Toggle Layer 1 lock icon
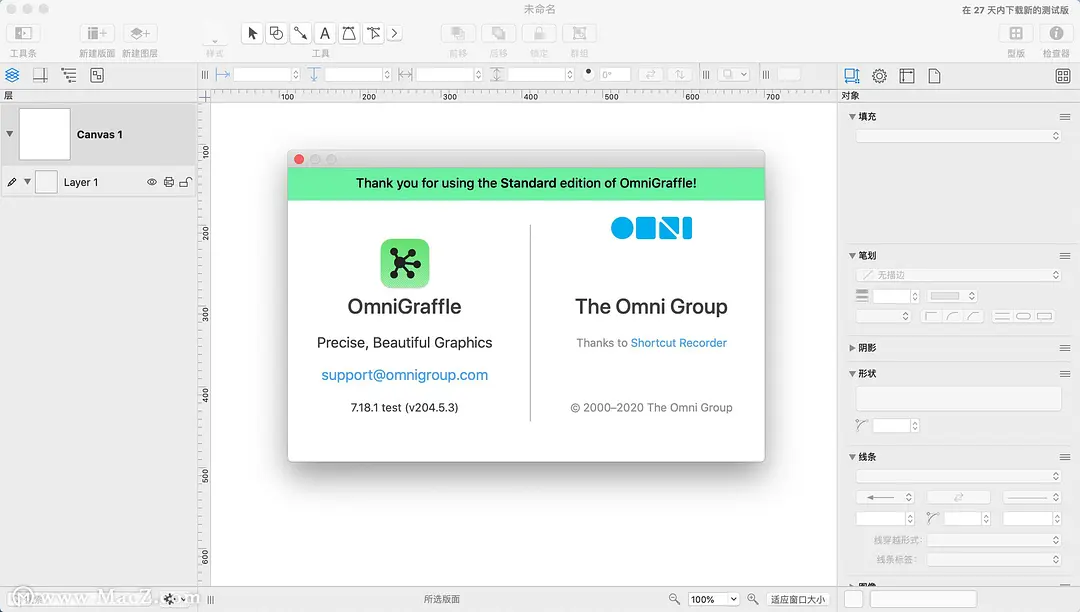This screenshot has height=612, width=1080. (185, 182)
